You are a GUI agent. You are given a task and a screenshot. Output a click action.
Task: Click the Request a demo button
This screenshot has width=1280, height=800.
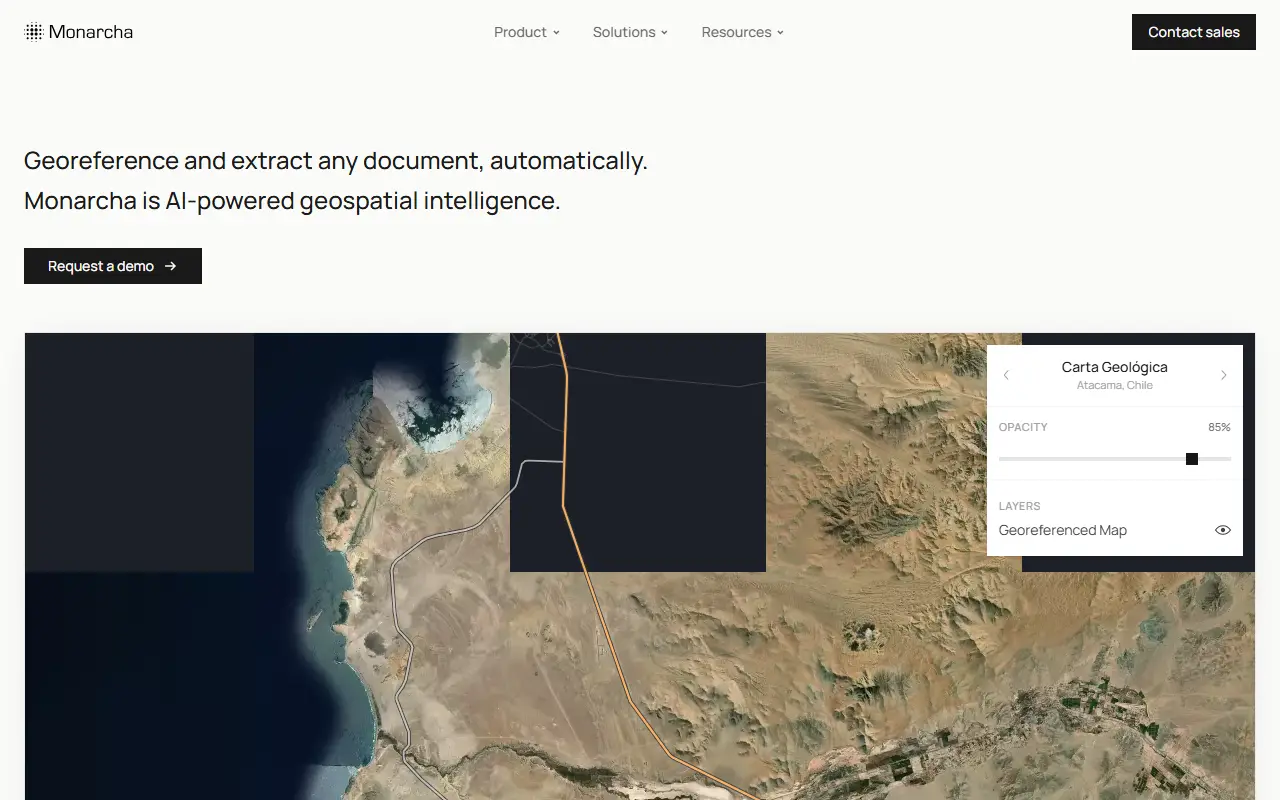tap(113, 266)
